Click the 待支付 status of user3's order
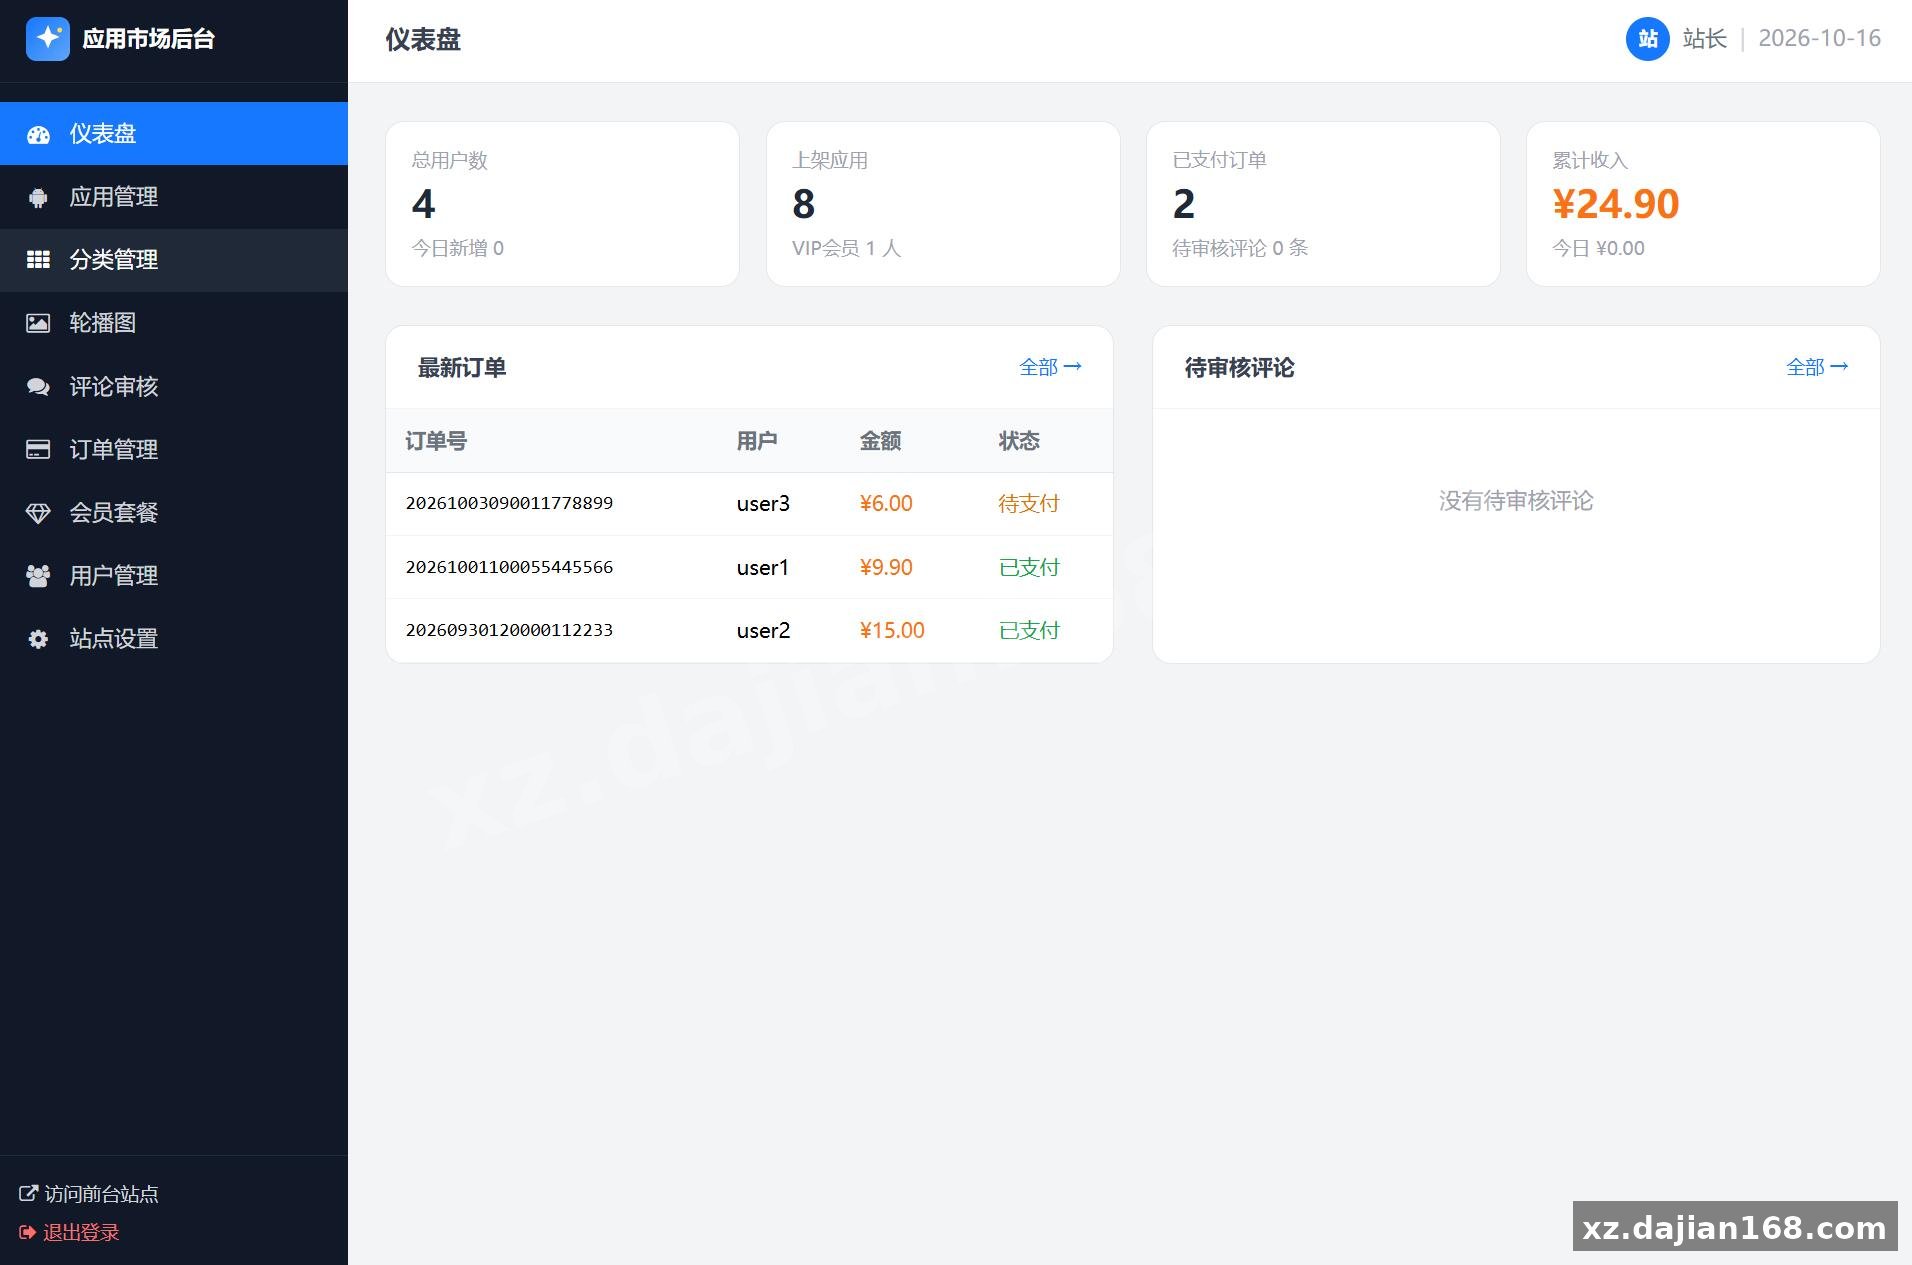Viewport: 1912px width, 1265px height. click(1028, 503)
